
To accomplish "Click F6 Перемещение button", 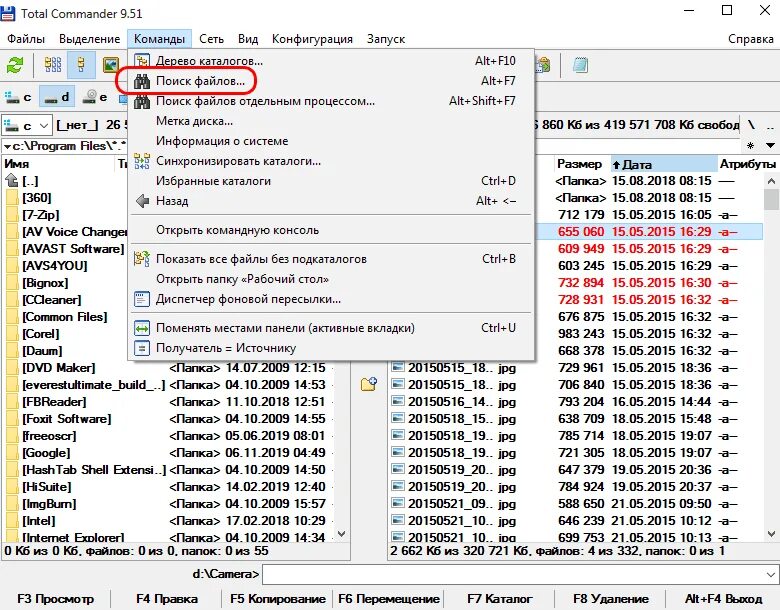I will tap(389, 599).
